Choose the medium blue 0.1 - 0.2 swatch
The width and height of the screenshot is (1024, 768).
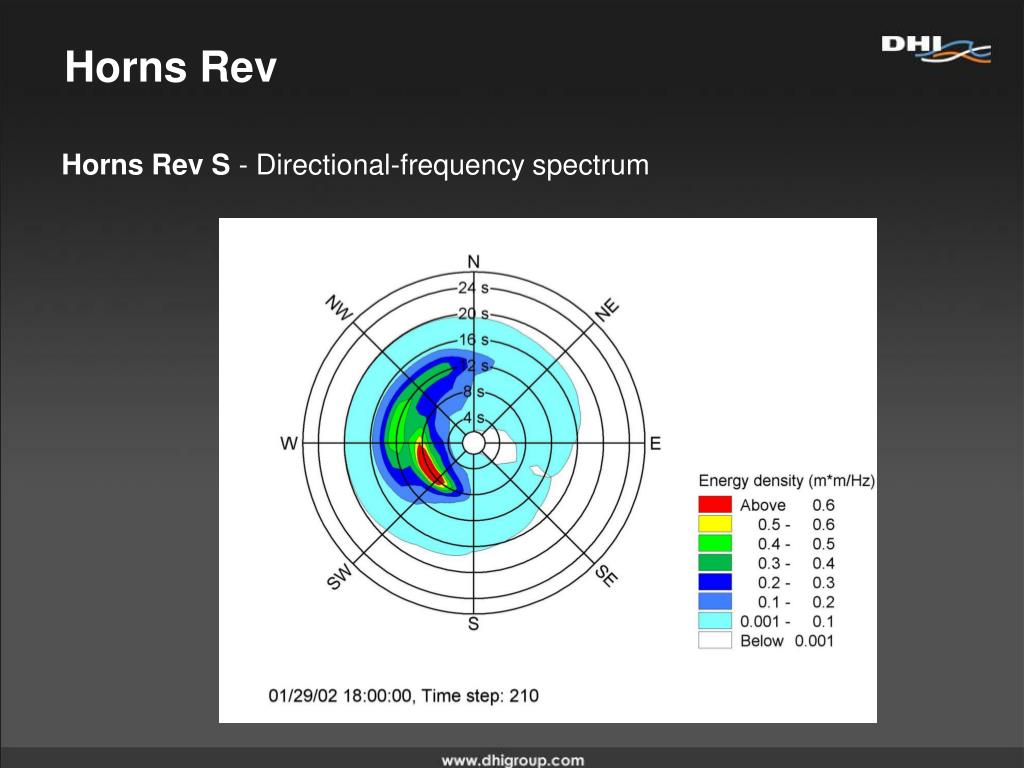click(x=714, y=601)
